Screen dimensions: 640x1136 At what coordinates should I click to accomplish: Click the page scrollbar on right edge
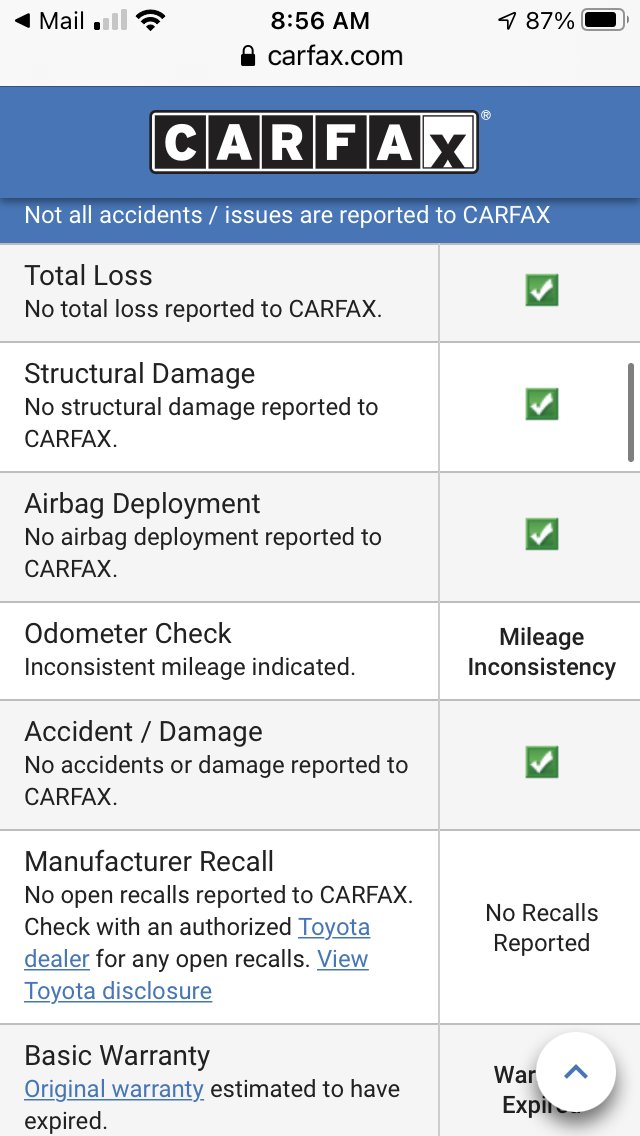[631, 412]
